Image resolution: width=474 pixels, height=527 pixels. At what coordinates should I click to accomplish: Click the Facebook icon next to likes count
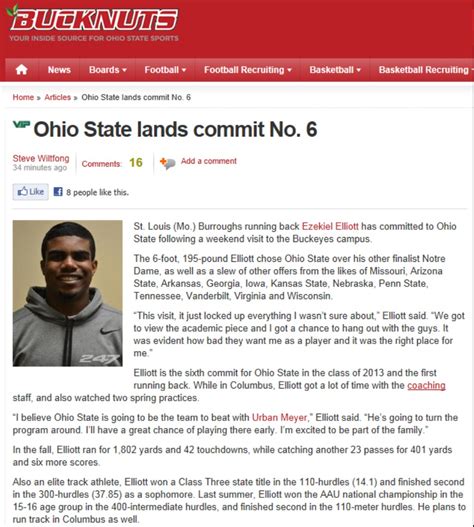point(58,192)
